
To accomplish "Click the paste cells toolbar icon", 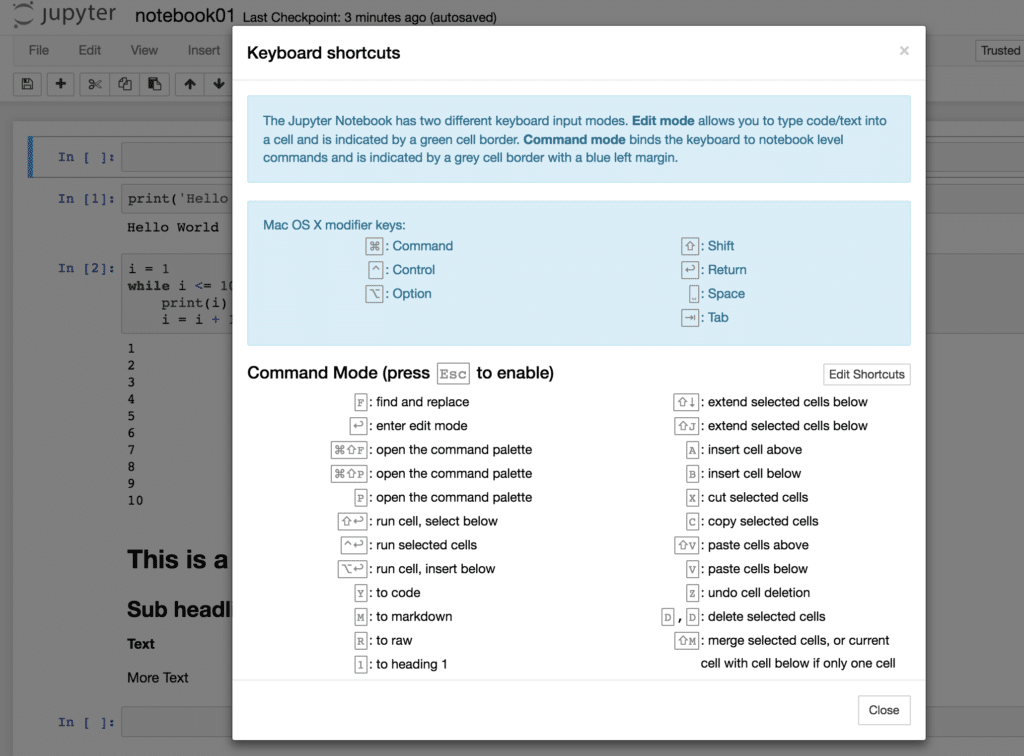I will tap(155, 84).
